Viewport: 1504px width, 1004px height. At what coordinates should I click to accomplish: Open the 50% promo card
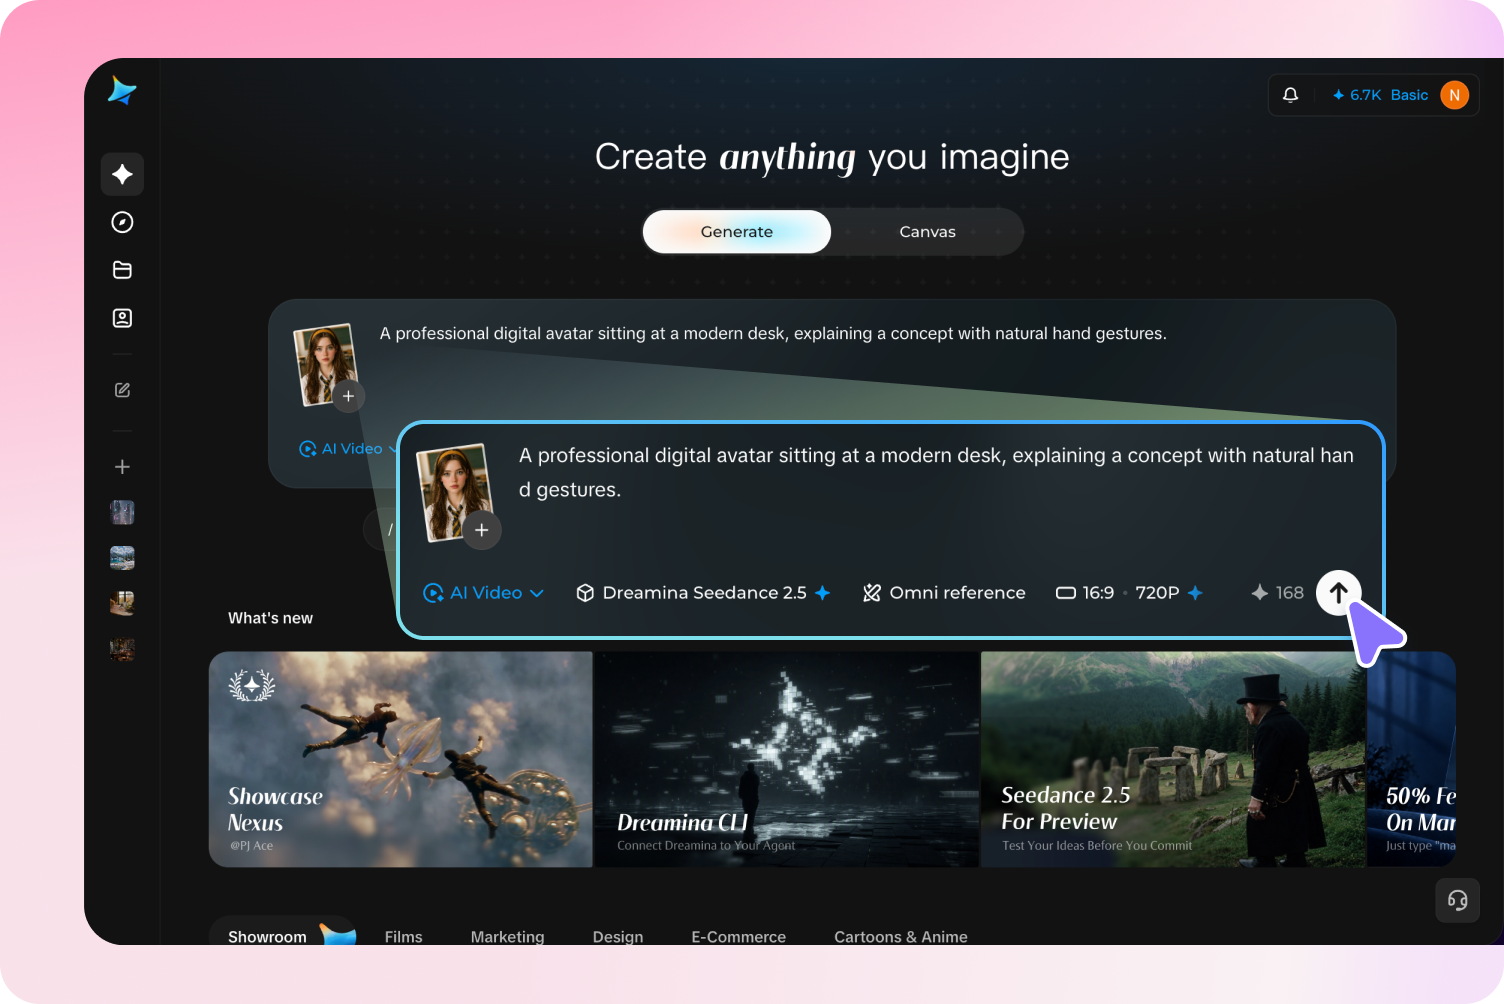click(x=1412, y=759)
